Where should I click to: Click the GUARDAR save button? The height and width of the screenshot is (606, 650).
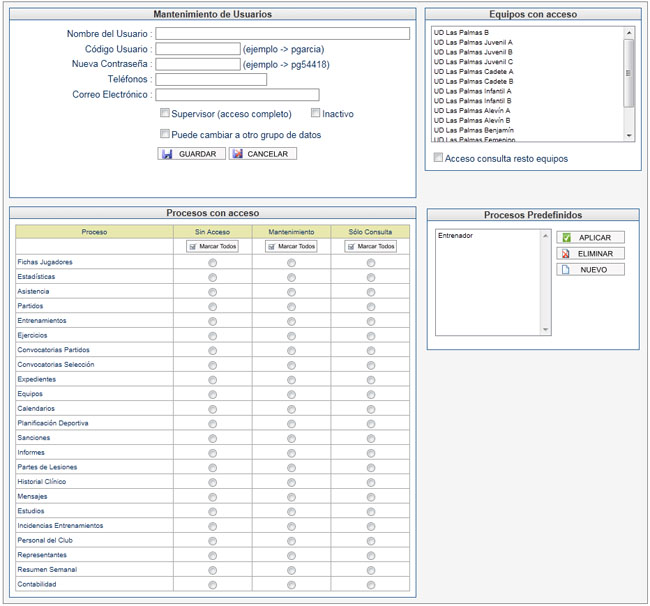click(x=191, y=154)
